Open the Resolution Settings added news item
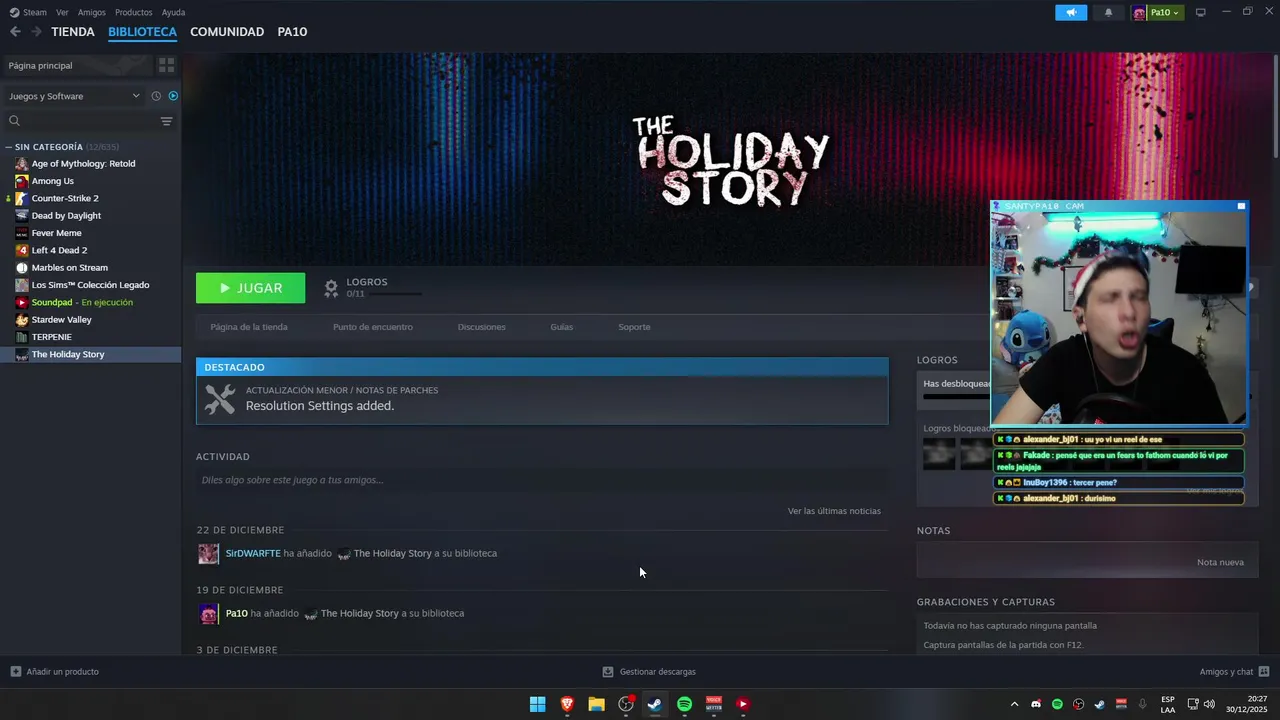Image resolution: width=1280 pixels, height=720 pixels. pos(542,400)
